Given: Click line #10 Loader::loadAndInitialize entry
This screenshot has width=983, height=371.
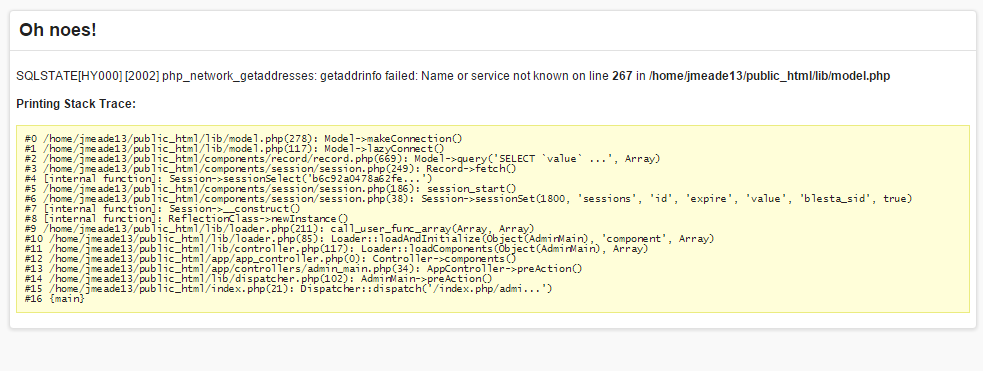Looking at the screenshot, I should click(x=370, y=239).
